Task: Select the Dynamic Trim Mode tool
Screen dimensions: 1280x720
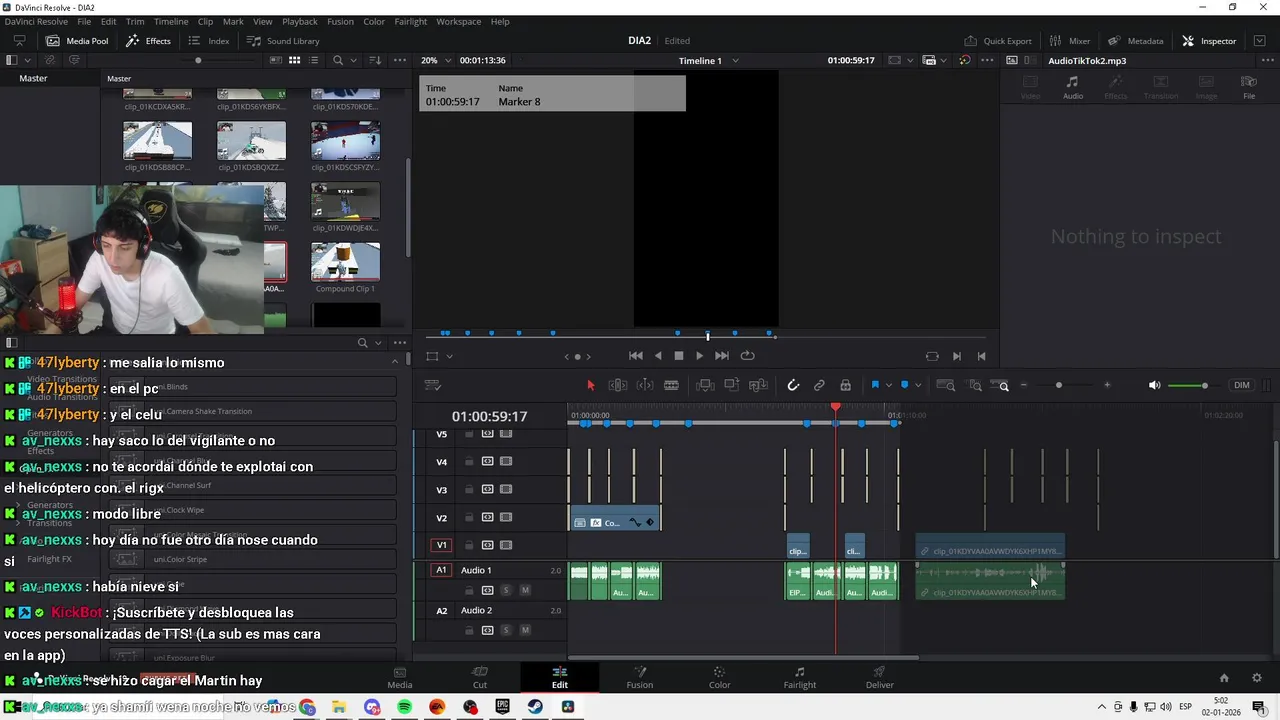Action: click(x=645, y=385)
